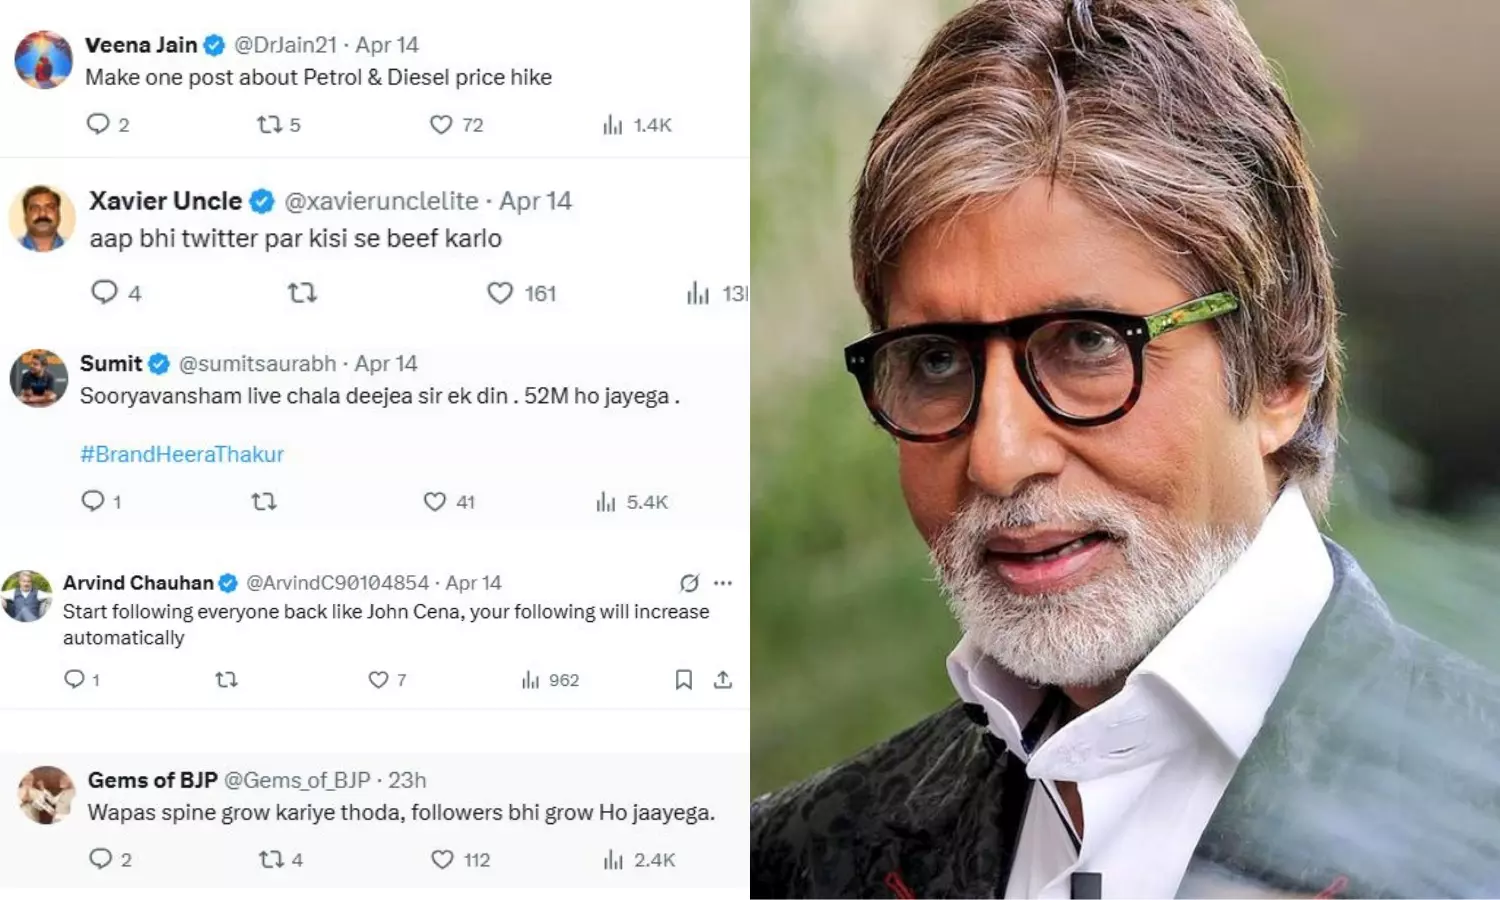Click Veena Jain's verified badge
1500x900 pixels.
click(x=213, y=44)
